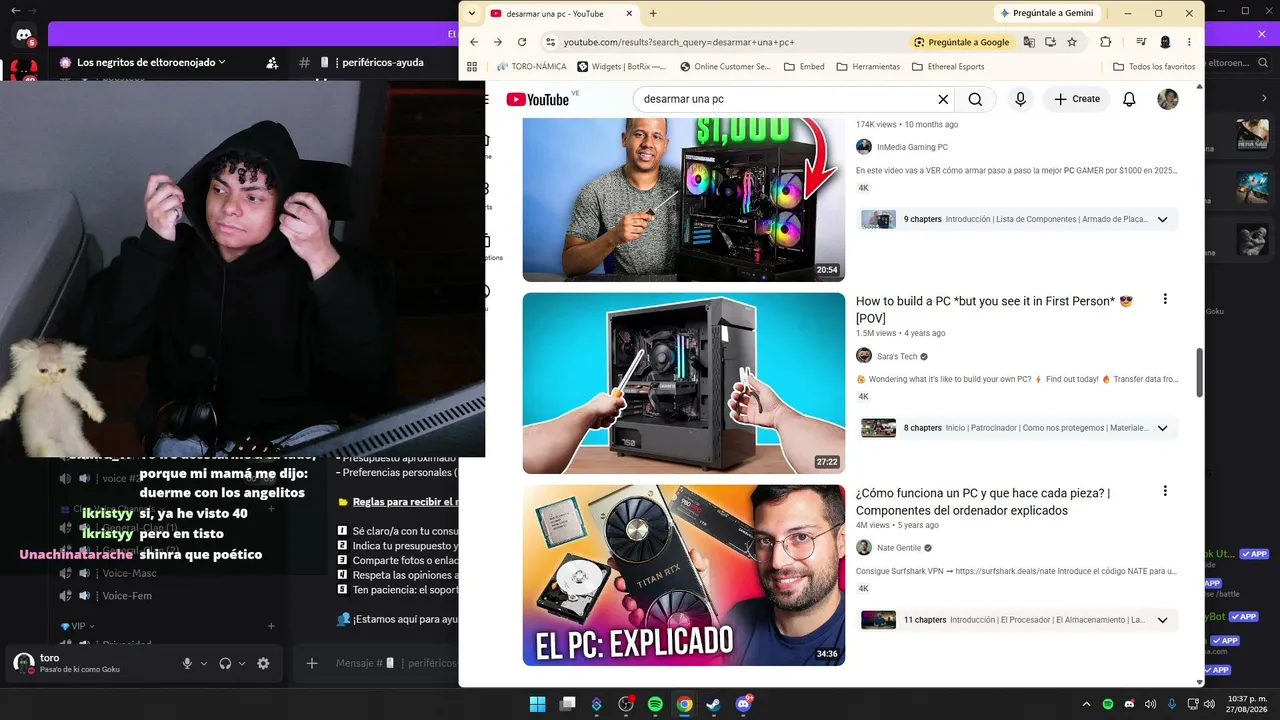Open Sara's Tech channel
The image size is (1280, 720).
[897, 356]
